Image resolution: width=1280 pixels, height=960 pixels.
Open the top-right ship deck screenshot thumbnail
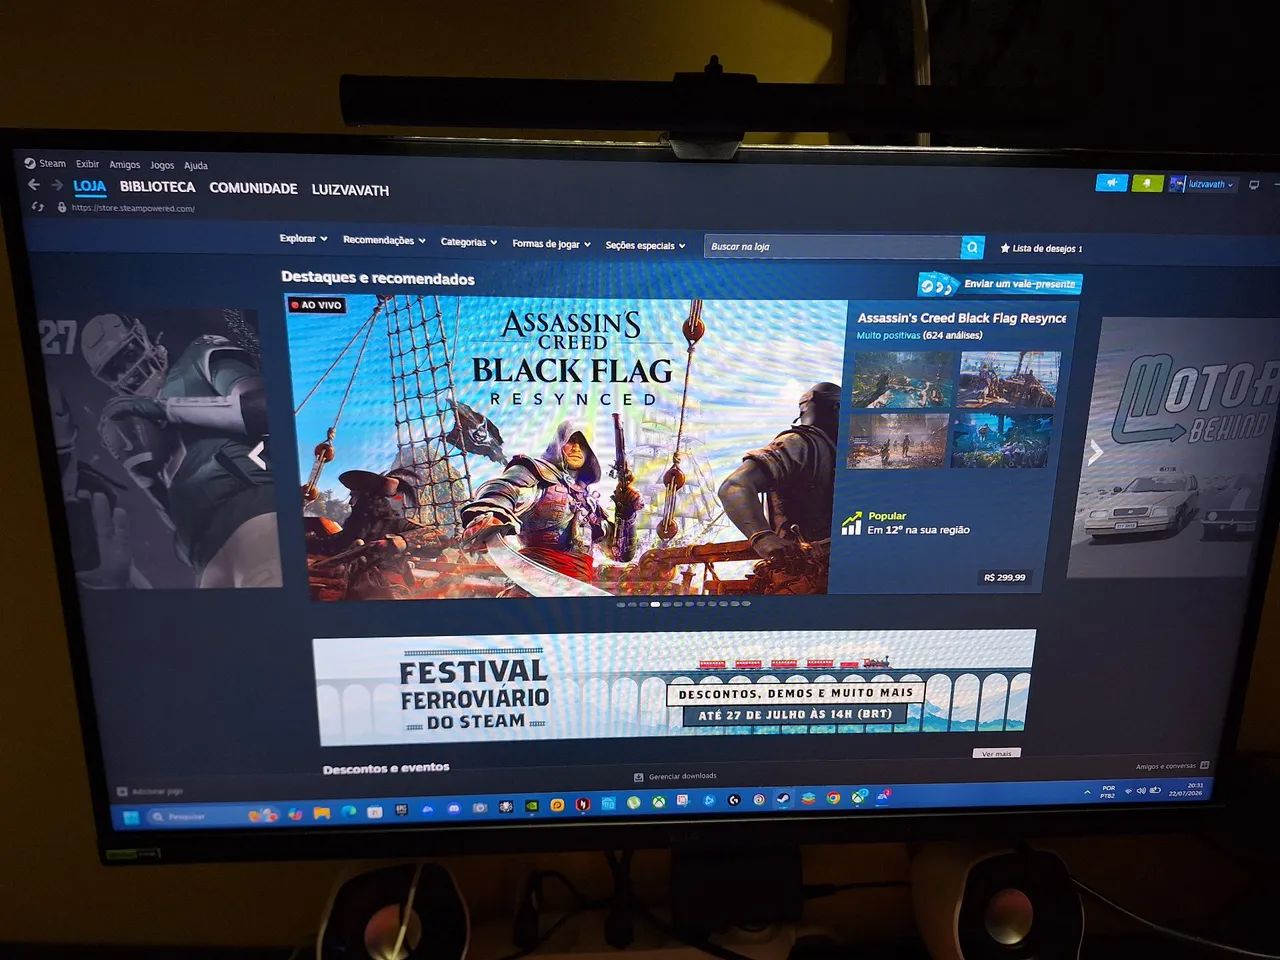click(x=1009, y=379)
